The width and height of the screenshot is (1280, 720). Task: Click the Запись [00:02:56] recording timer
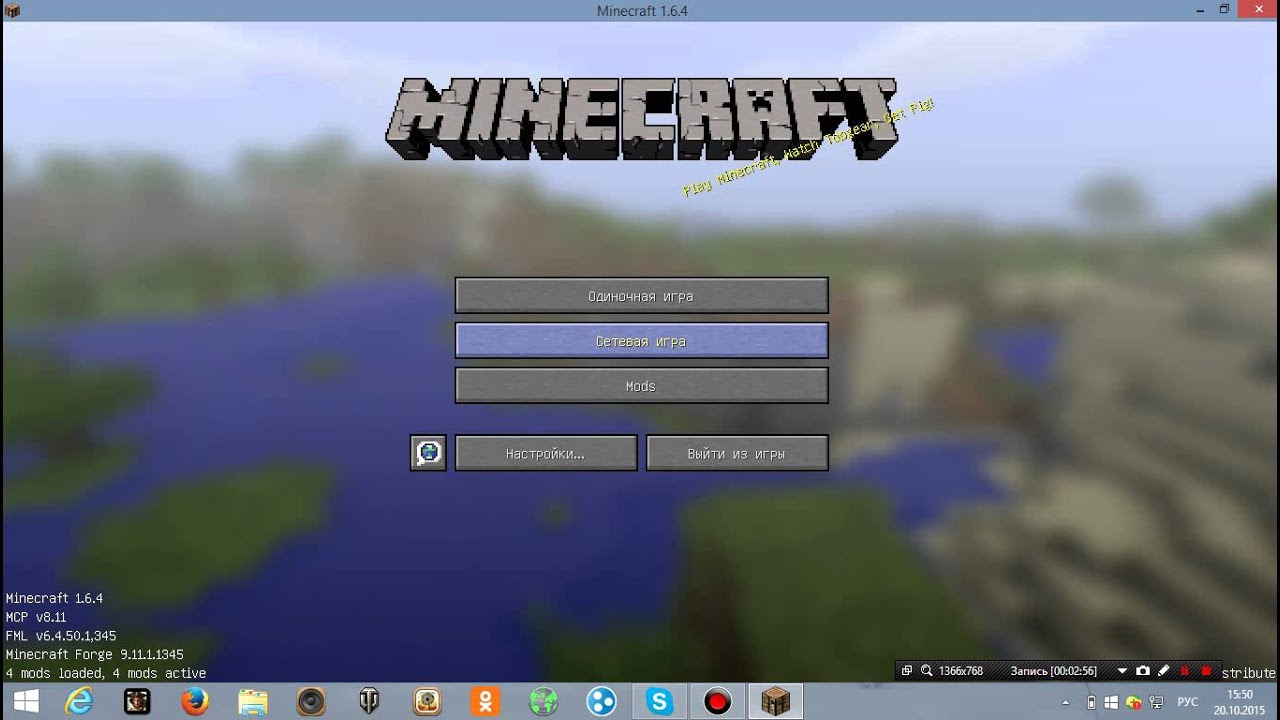pyautogui.click(x=1054, y=671)
